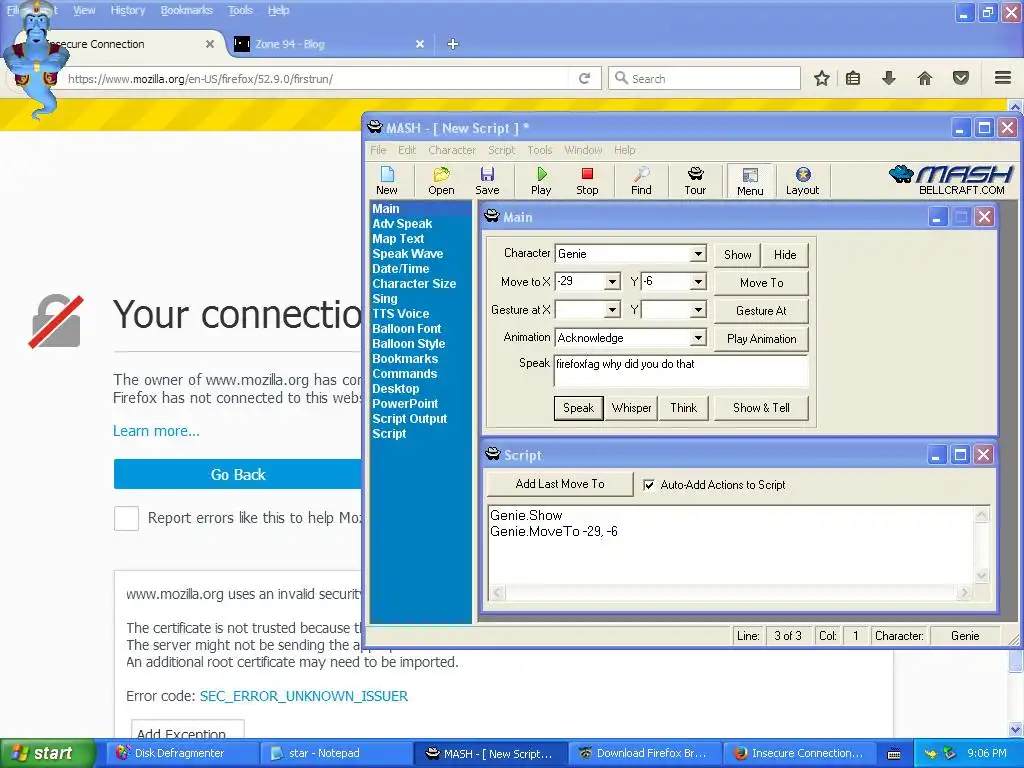Open the Gesture at X dropdown
Viewport: 1024px width, 768px height.
click(x=612, y=310)
